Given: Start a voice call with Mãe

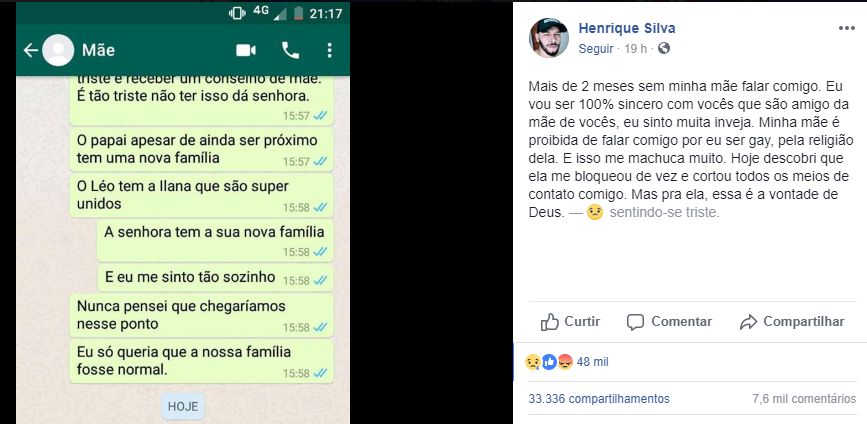Looking at the screenshot, I should pos(291,50).
